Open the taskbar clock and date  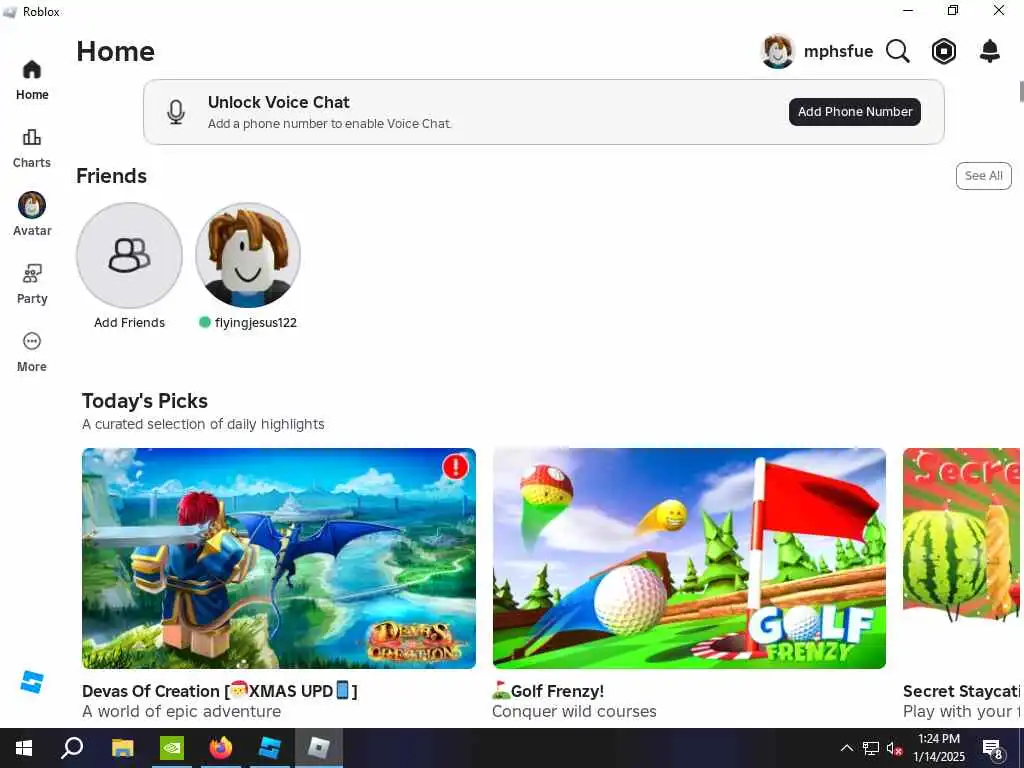(938, 748)
